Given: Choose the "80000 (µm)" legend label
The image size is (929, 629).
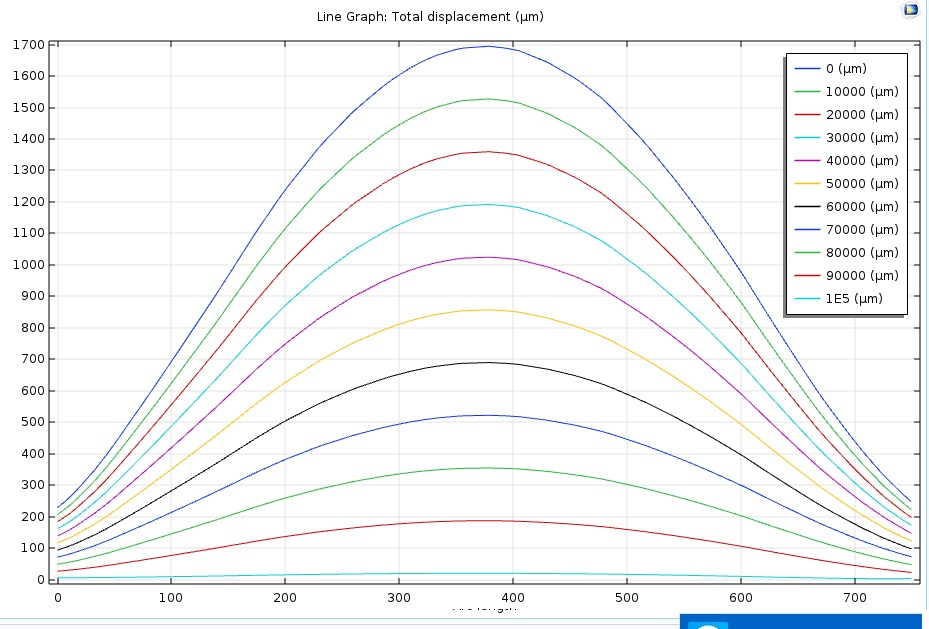Looking at the screenshot, I should [861, 253].
